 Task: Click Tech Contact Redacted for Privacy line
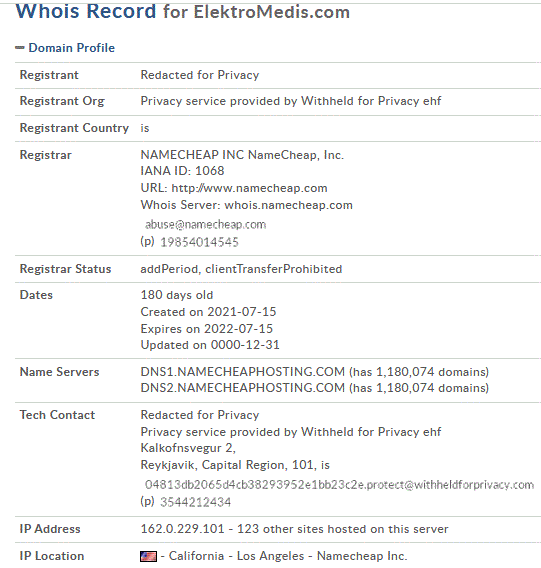click(x=200, y=415)
